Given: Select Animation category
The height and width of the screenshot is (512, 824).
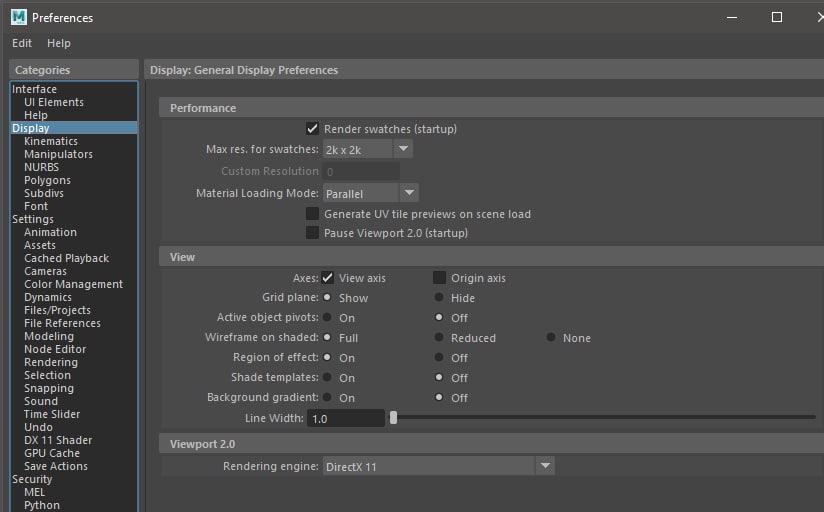Looking at the screenshot, I should pyautogui.click(x=74, y=232).
